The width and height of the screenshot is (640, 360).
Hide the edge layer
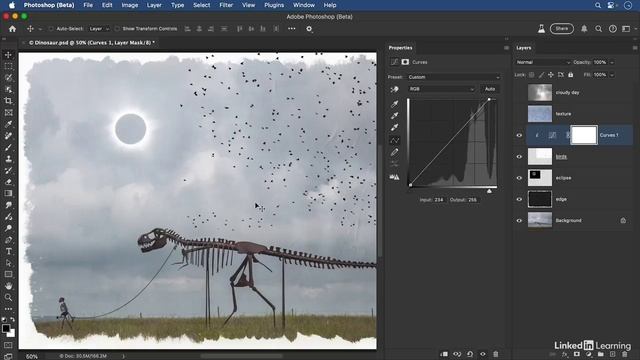[x=519, y=199]
